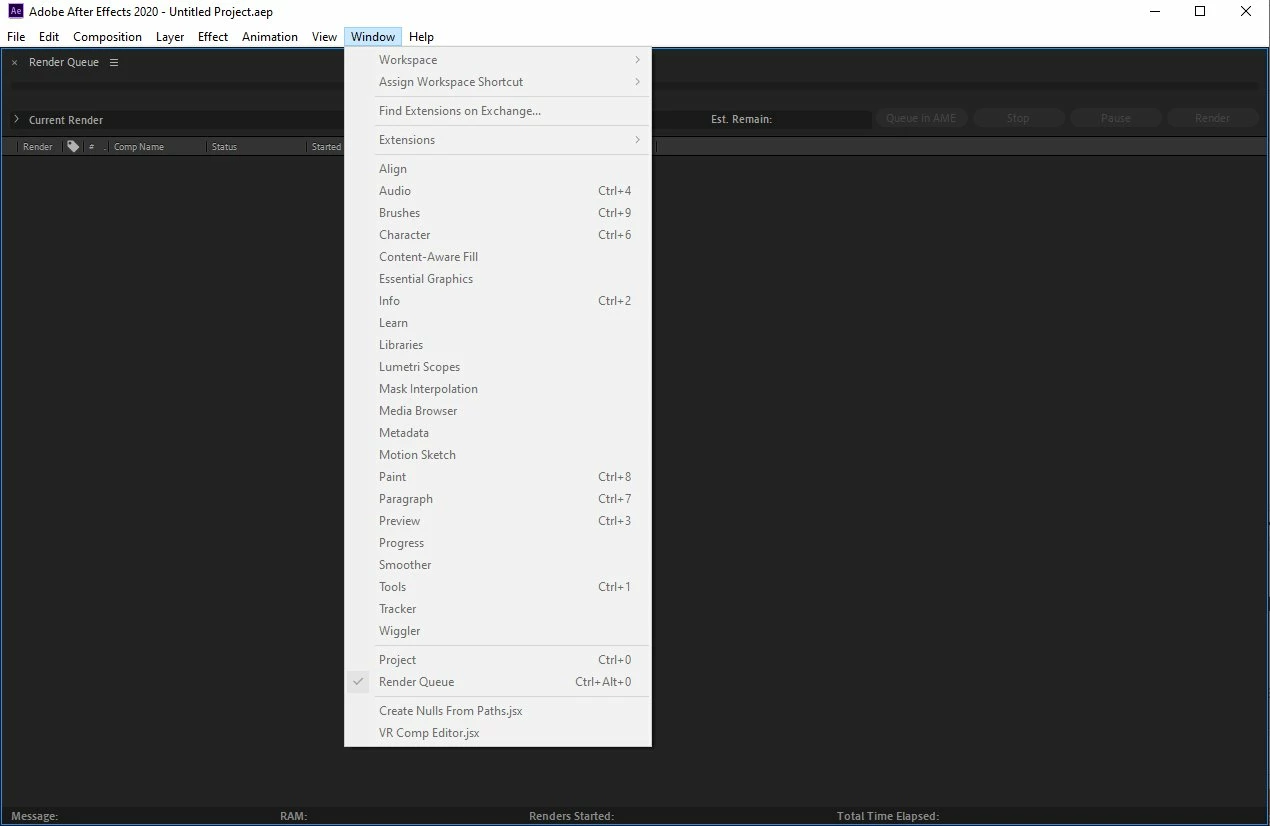This screenshot has width=1270, height=826.
Task: Click the After Effects app icon
Action: (15, 12)
